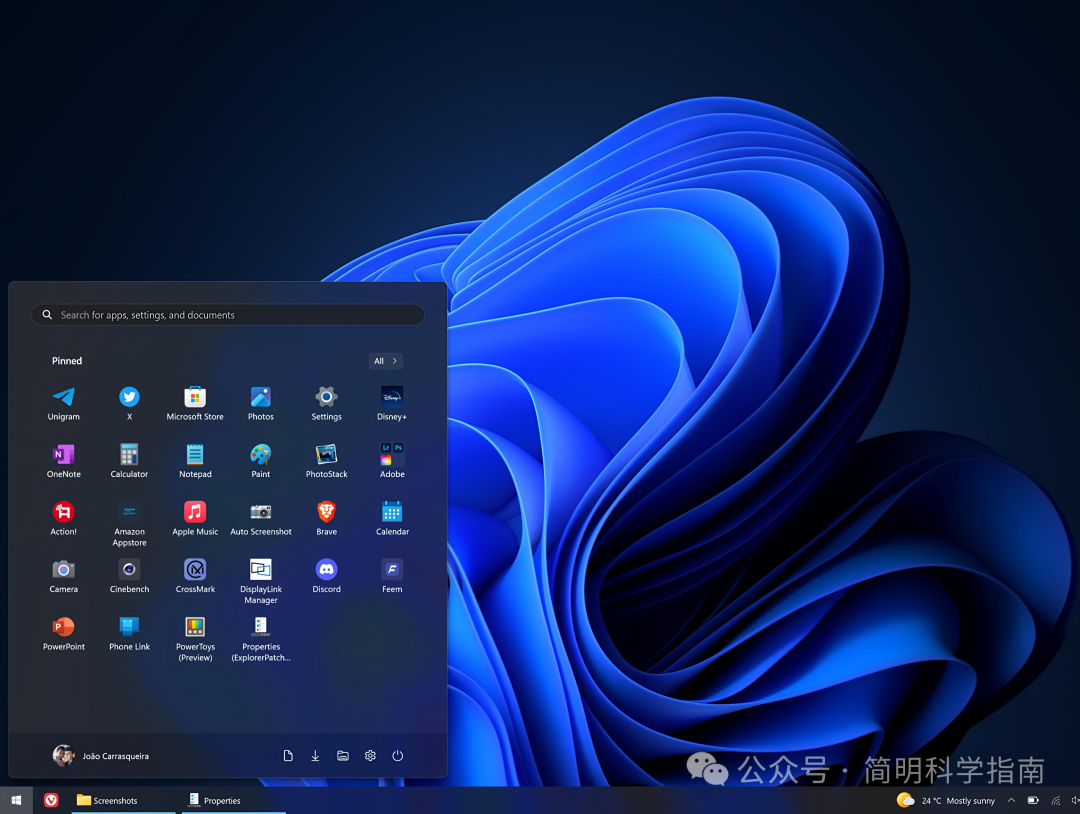Open the Brave browser
The height and width of the screenshot is (814, 1080).
coord(326,513)
